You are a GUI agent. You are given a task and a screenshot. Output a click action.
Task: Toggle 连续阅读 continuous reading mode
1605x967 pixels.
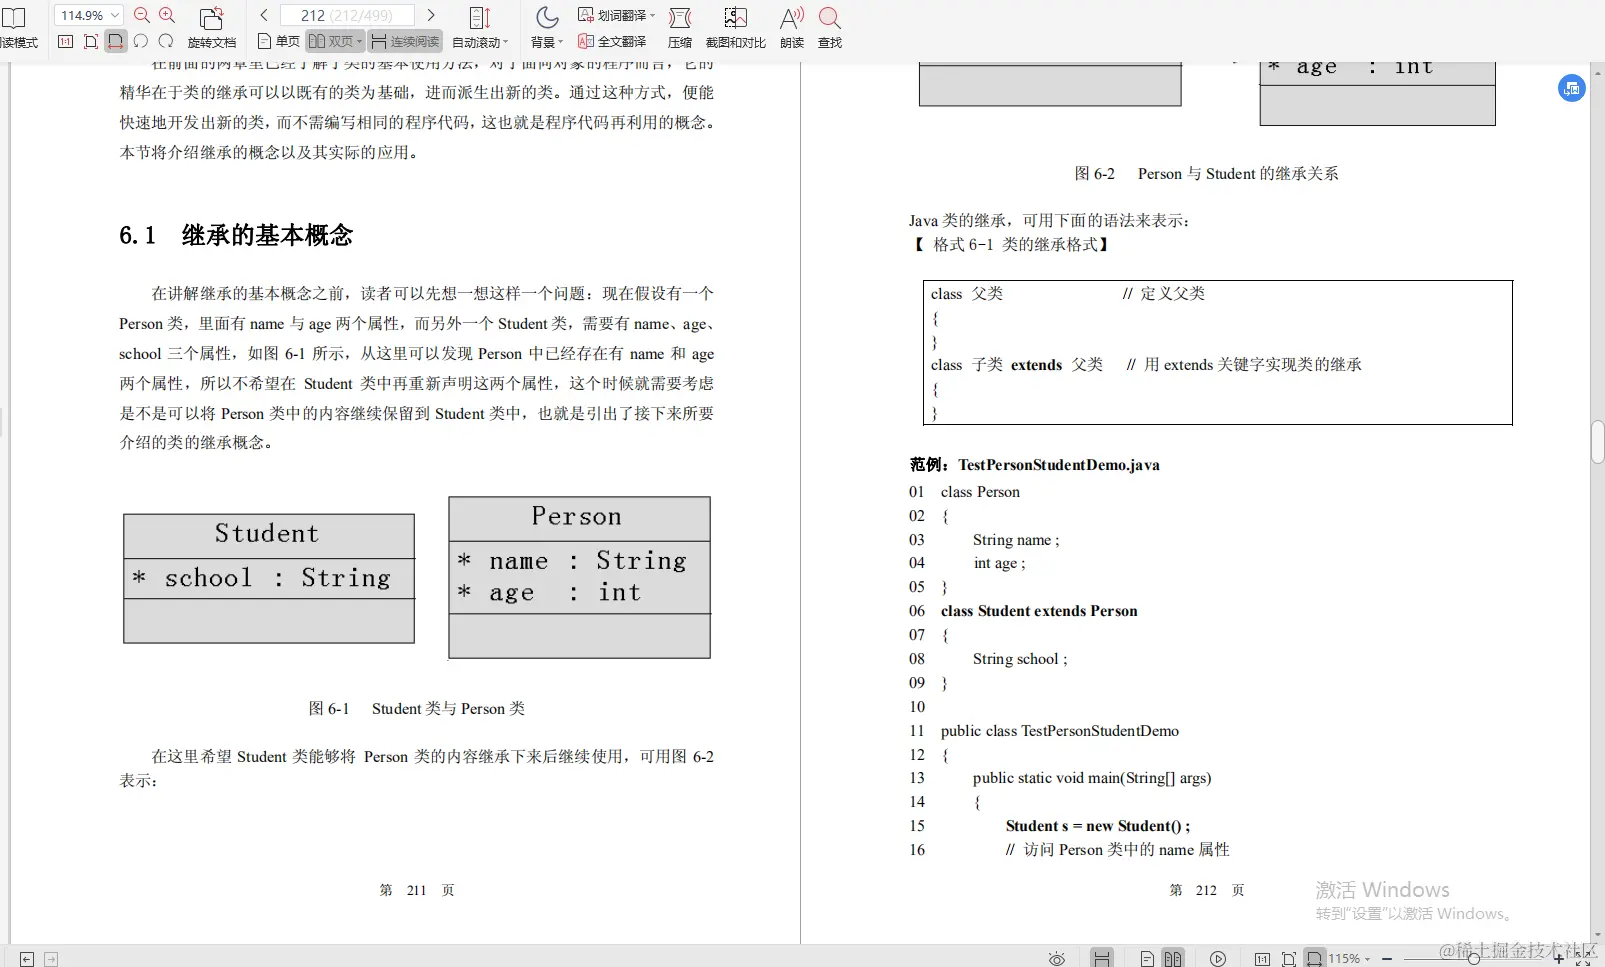(404, 41)
